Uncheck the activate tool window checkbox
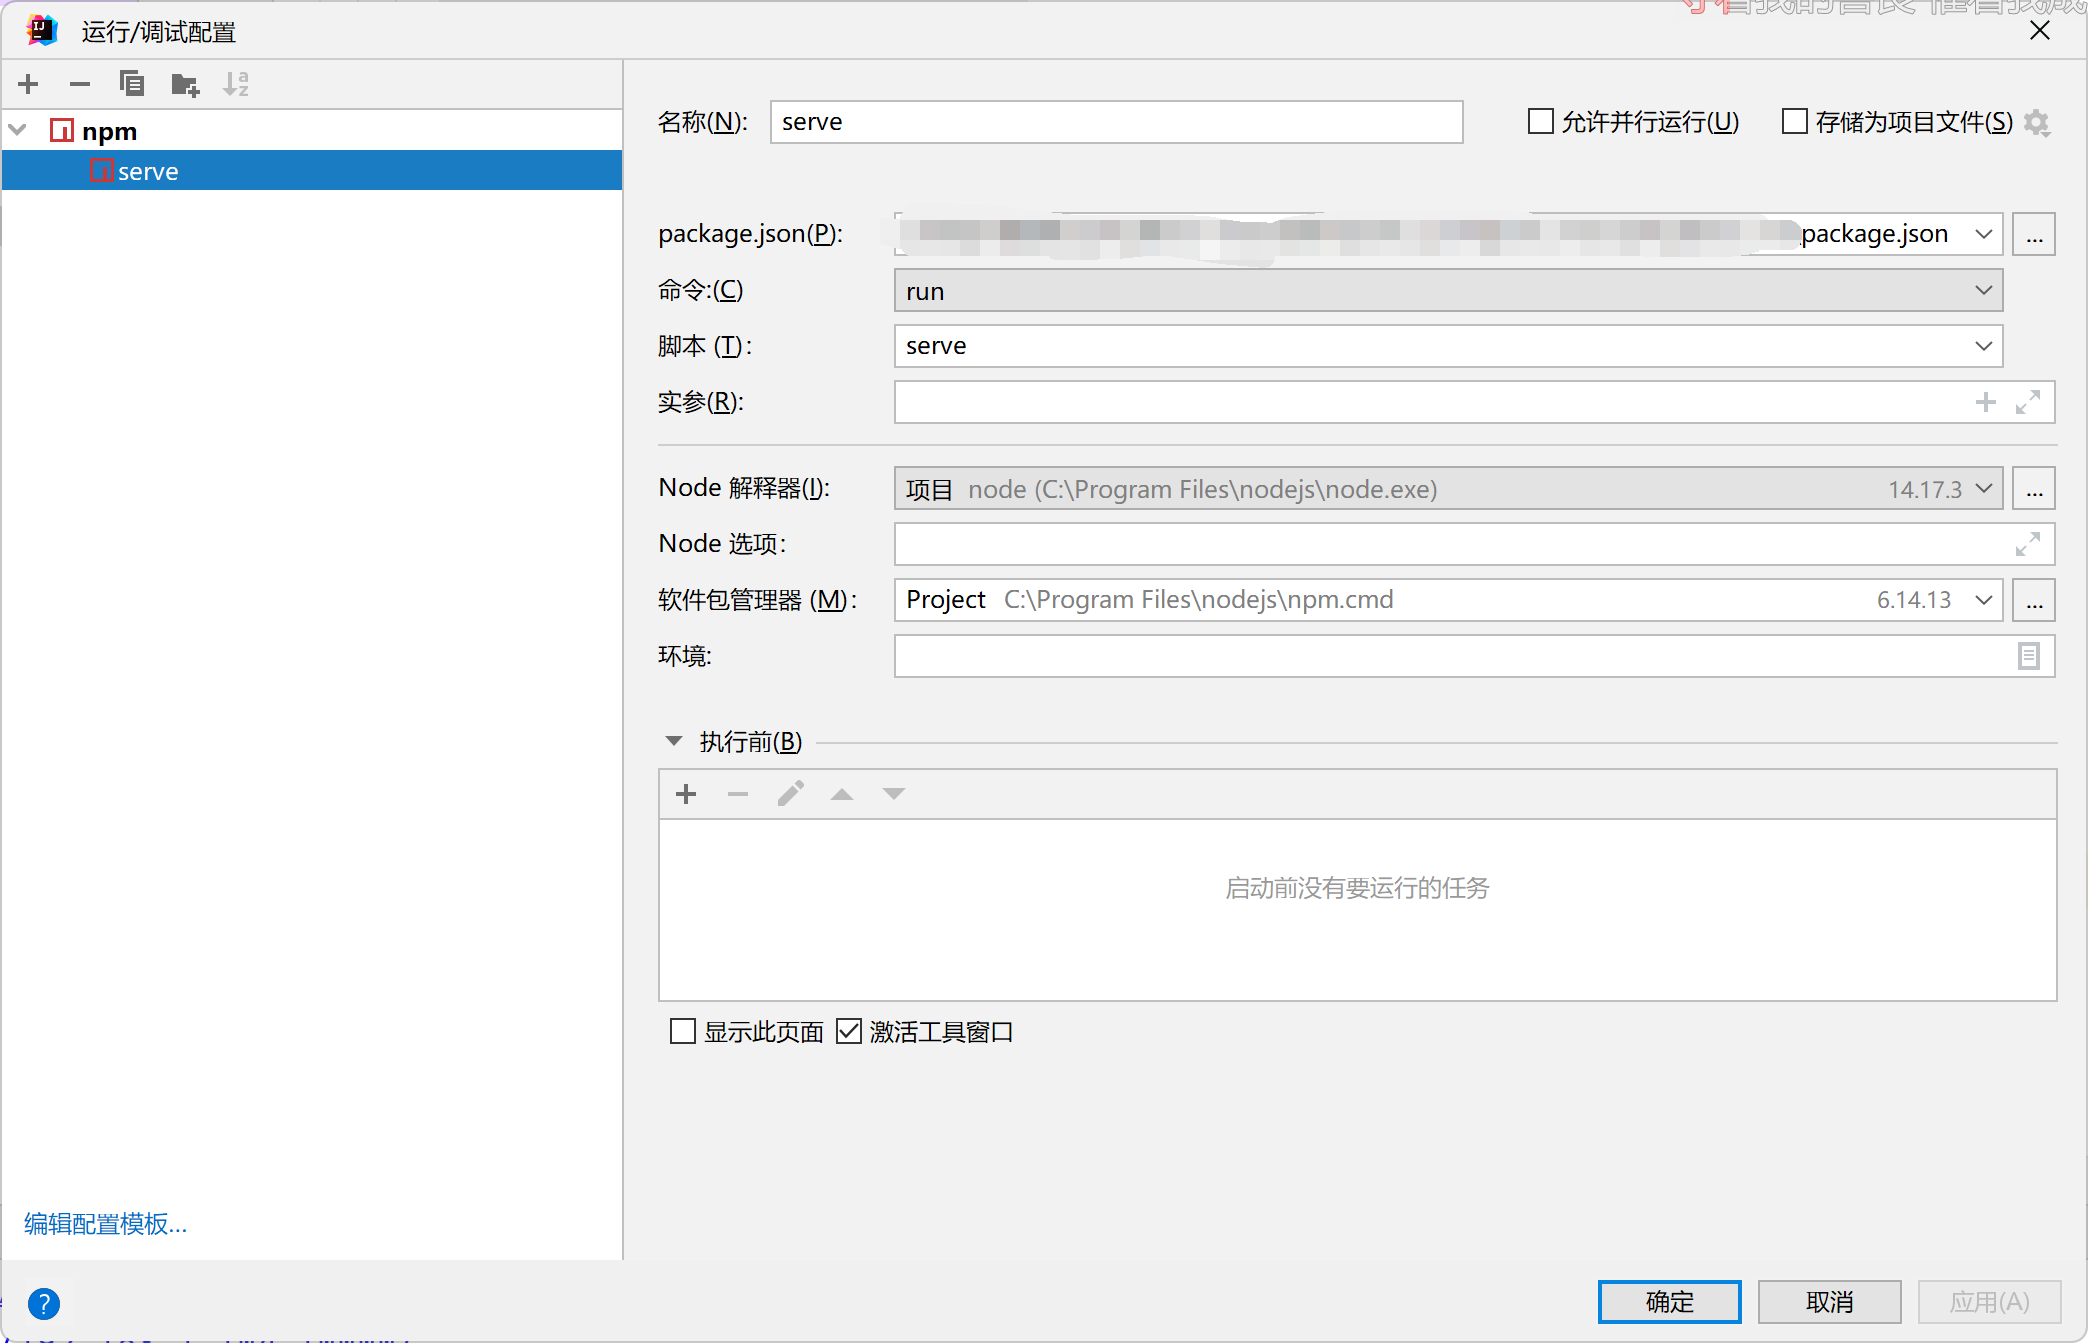This screenshot has height=1343, width=2088. tap(849, 1031)
